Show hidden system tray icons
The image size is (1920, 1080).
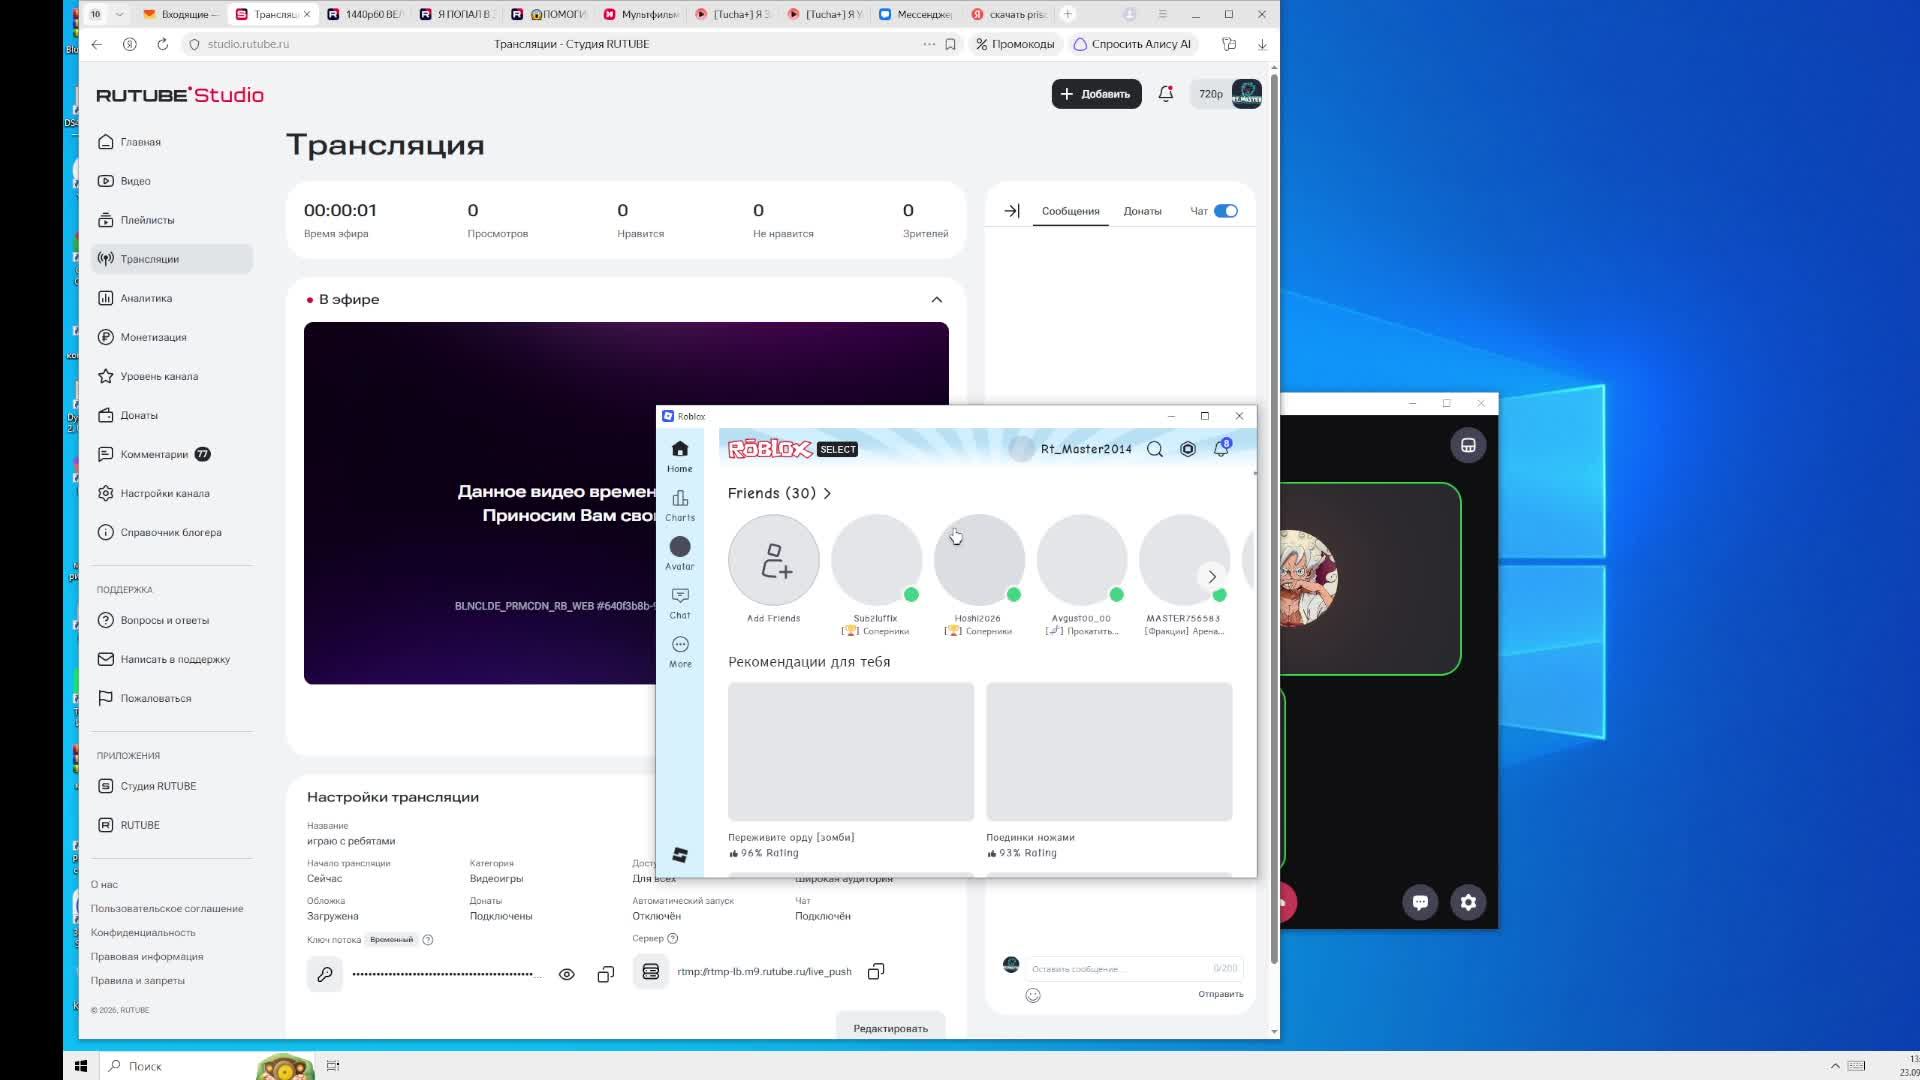pos(1835,1066)
